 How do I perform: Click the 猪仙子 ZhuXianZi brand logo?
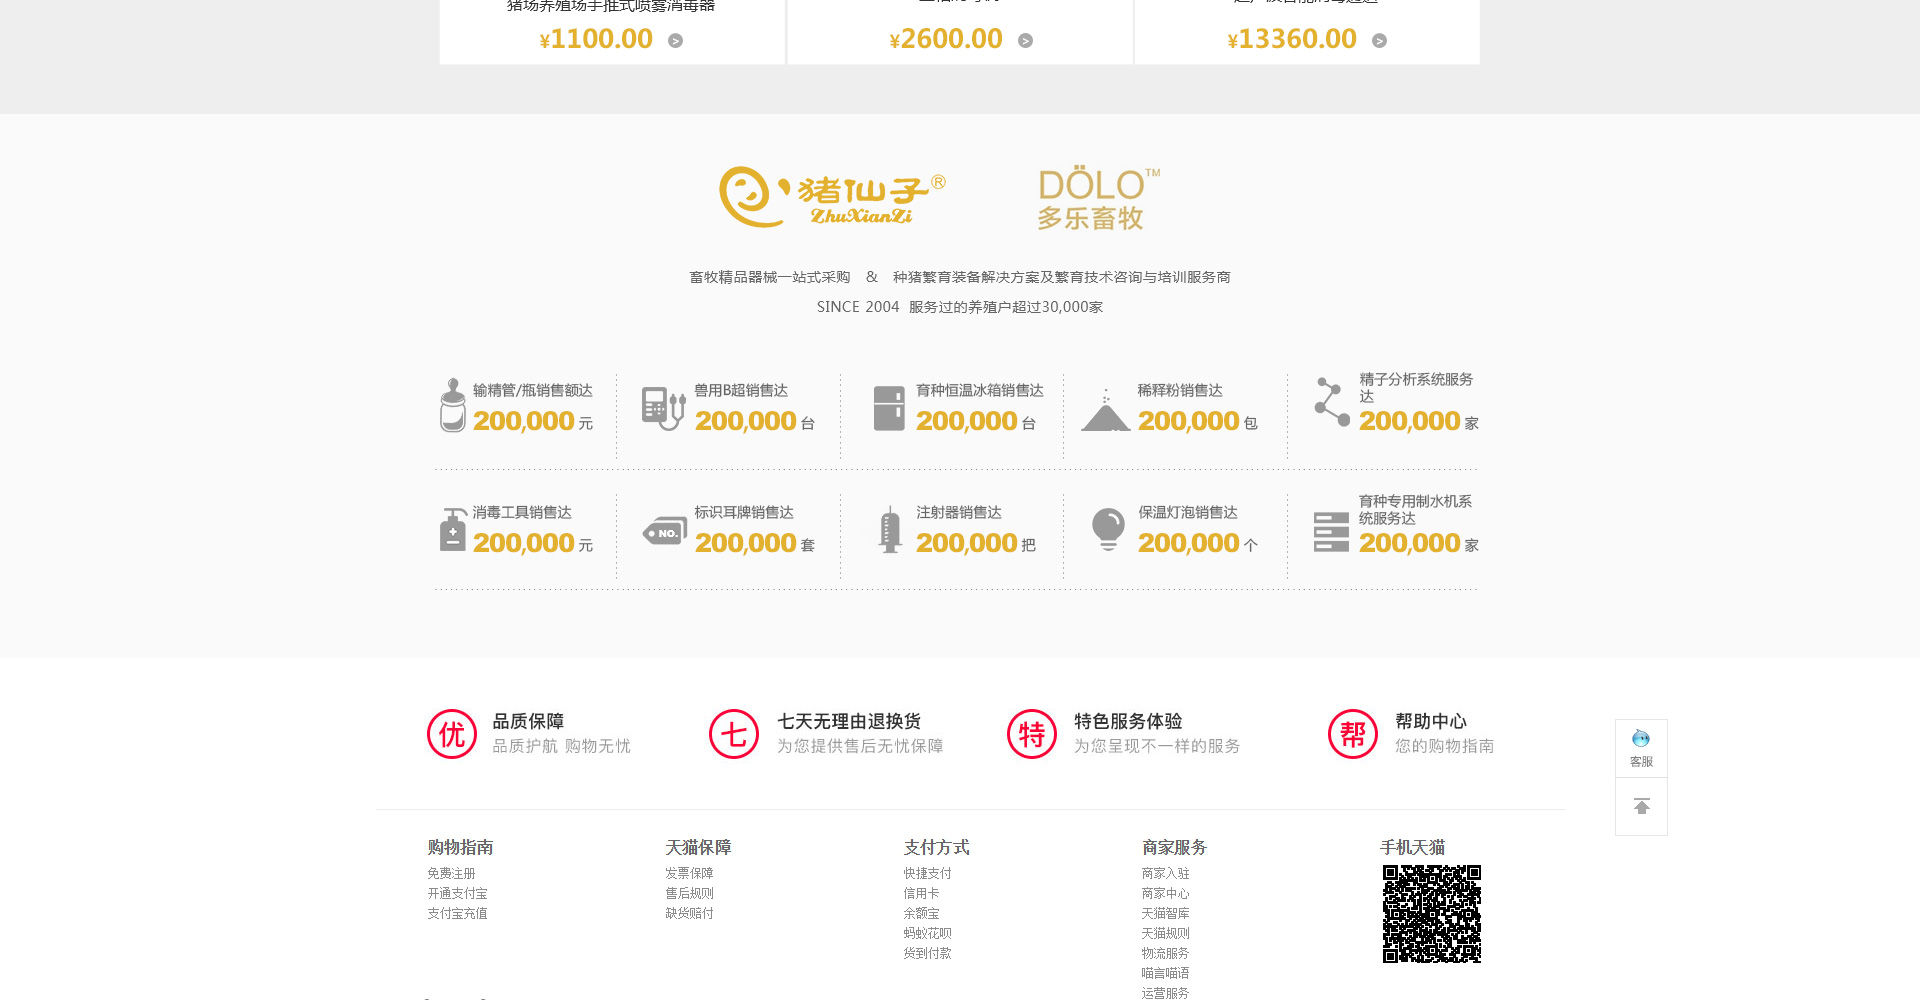(x=831, y=196)
